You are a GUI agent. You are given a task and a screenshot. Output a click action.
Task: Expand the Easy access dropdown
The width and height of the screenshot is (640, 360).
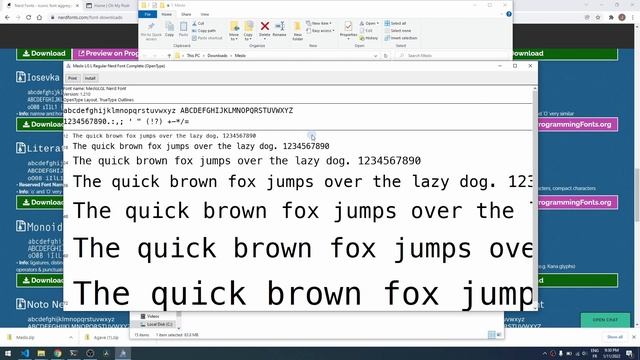(x=320, y=31)
